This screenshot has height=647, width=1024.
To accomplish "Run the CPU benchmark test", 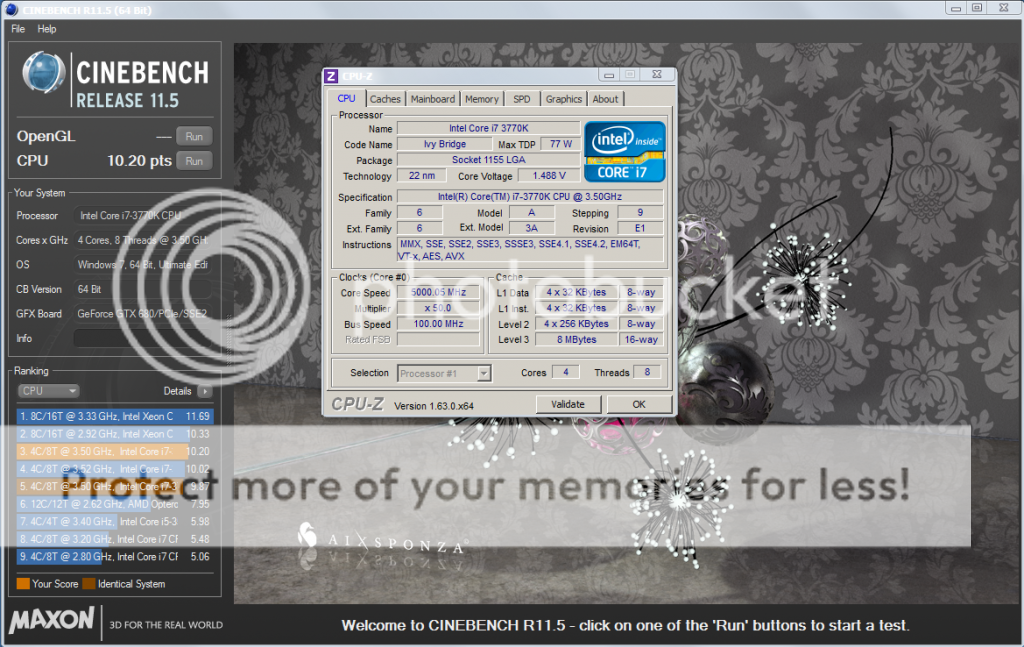I will (x=195, y=161).
